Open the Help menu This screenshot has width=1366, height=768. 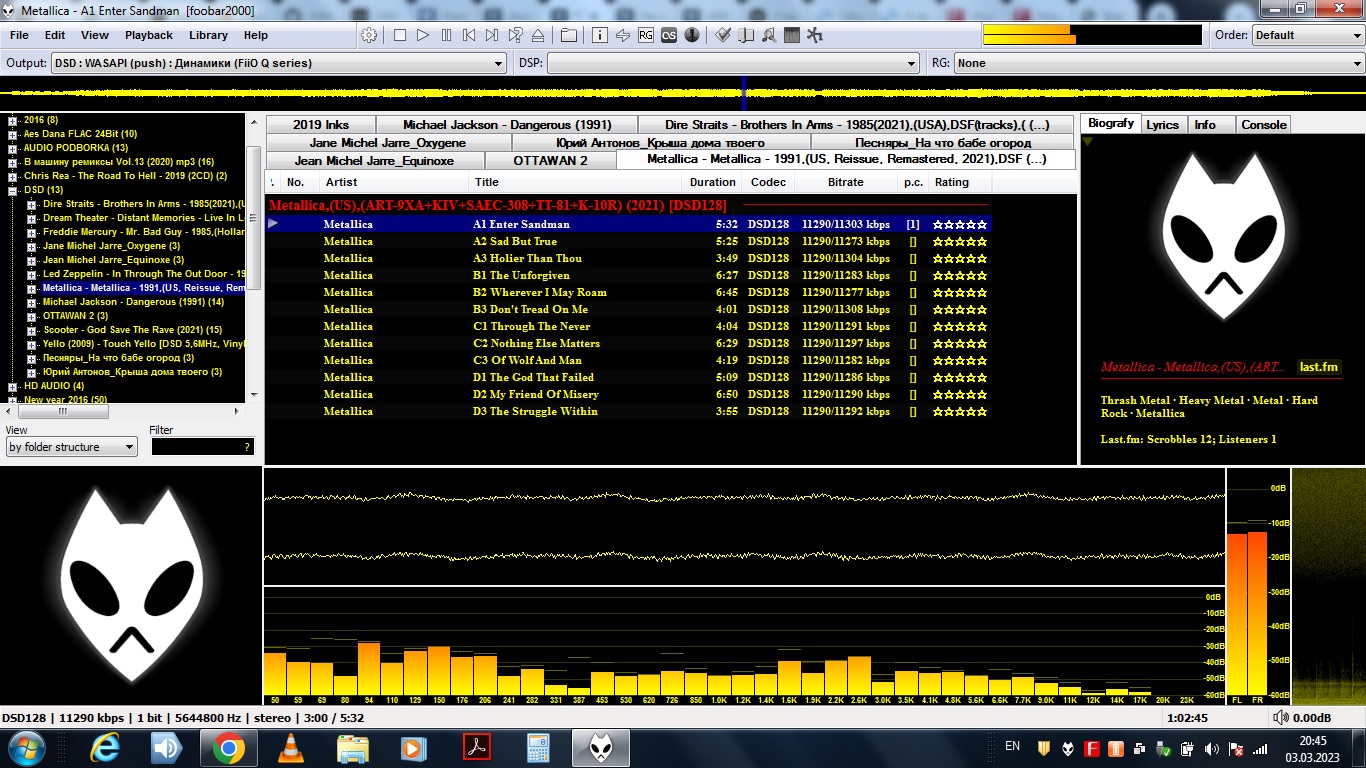[x=256, y=35]
